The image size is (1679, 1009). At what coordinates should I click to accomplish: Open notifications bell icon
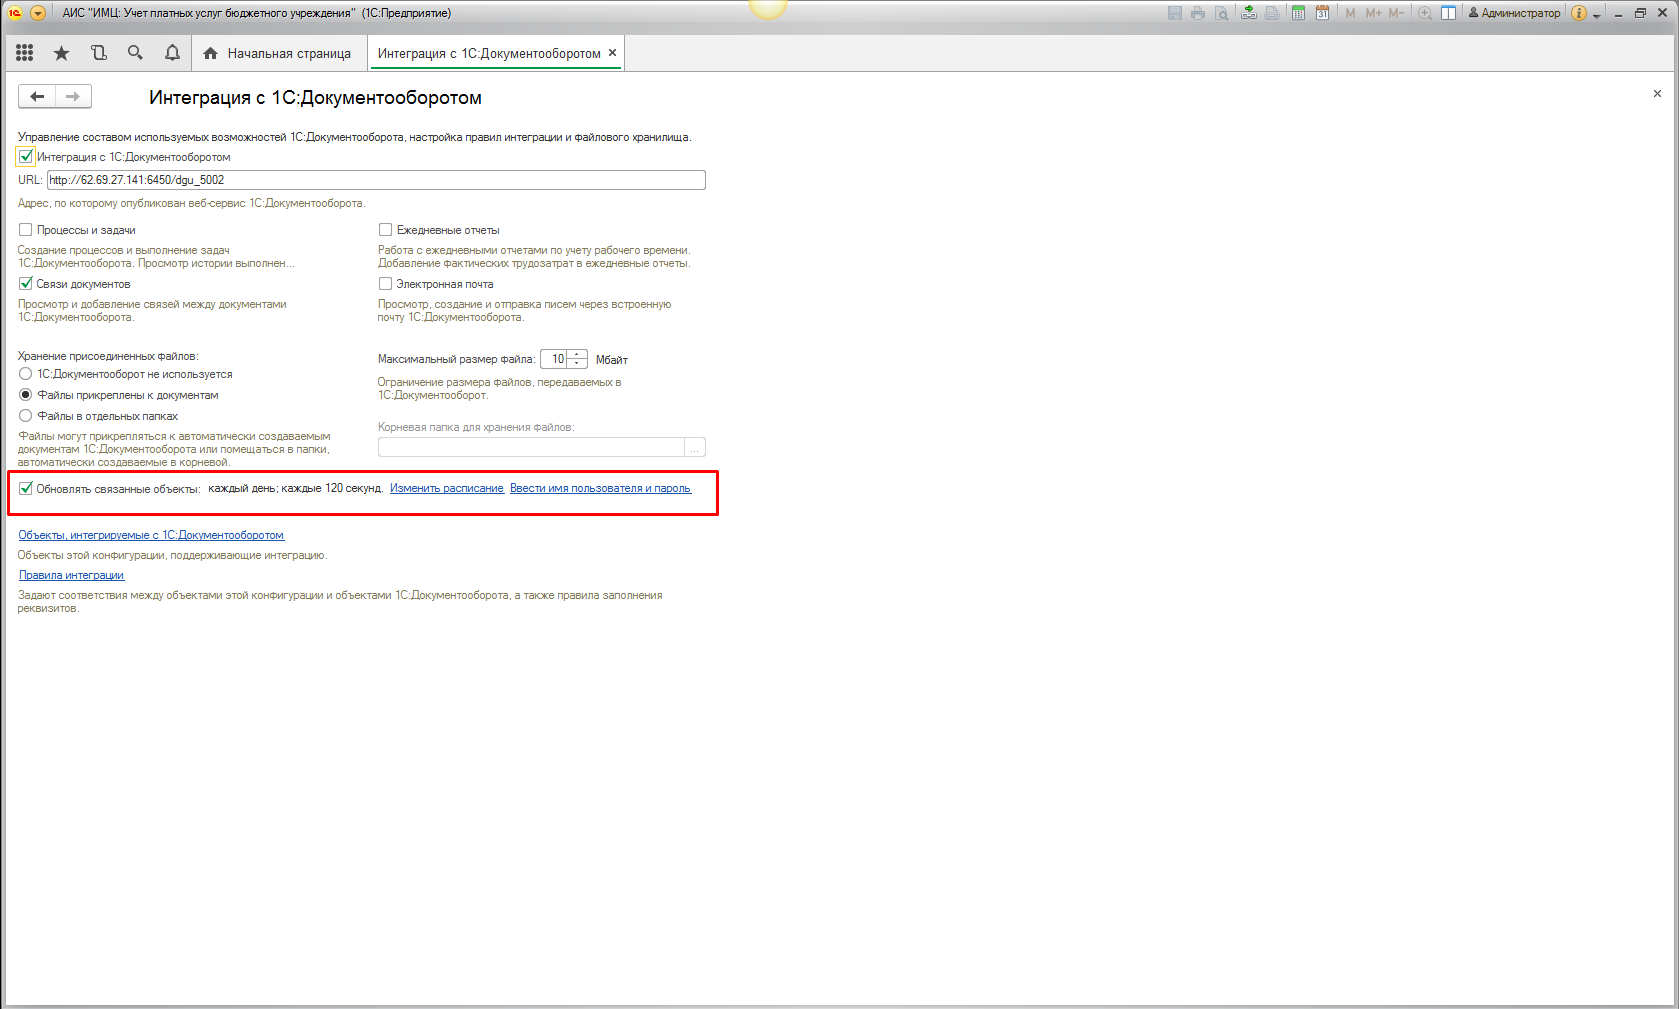172,53
